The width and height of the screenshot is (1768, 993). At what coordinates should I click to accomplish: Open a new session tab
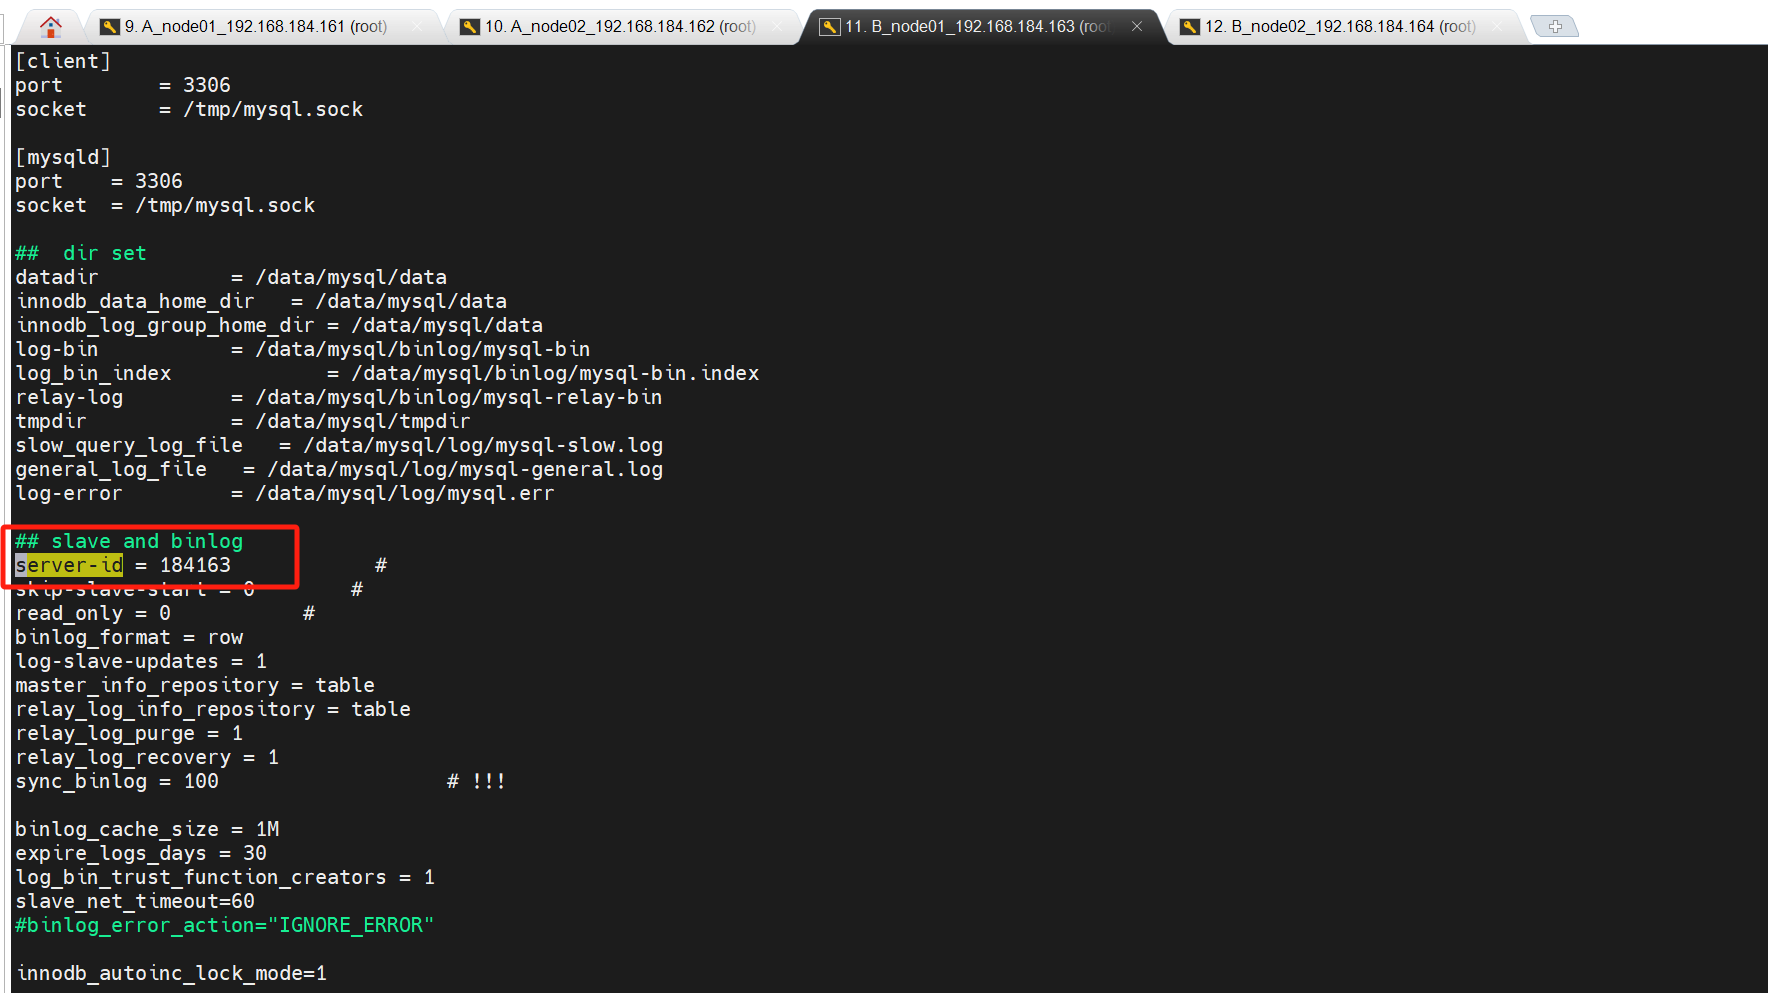1555,27
